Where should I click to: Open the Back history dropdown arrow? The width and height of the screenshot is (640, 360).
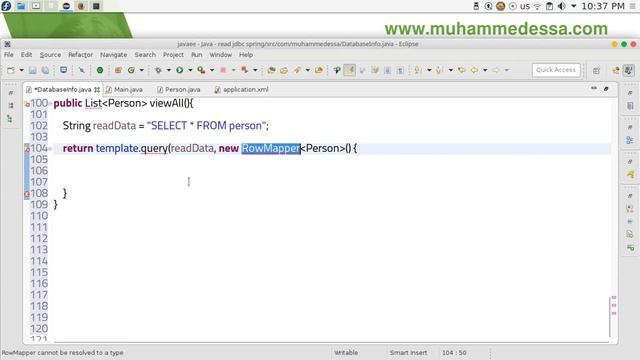pyautogui.click(x=485, y=70)
